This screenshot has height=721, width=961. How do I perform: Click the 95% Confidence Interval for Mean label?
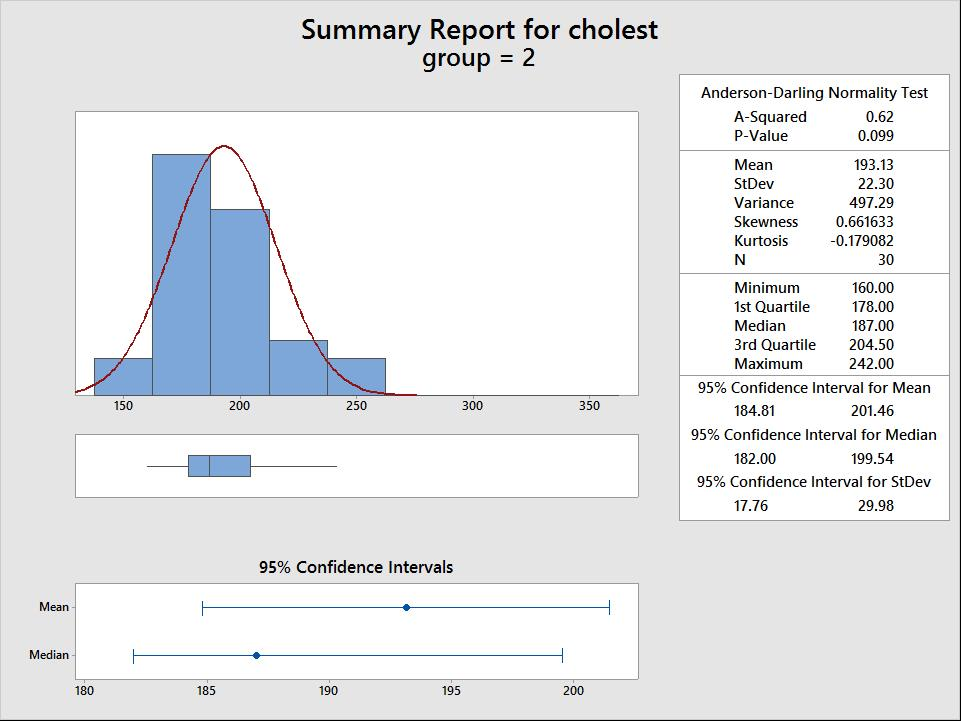(x=812, y=387)
